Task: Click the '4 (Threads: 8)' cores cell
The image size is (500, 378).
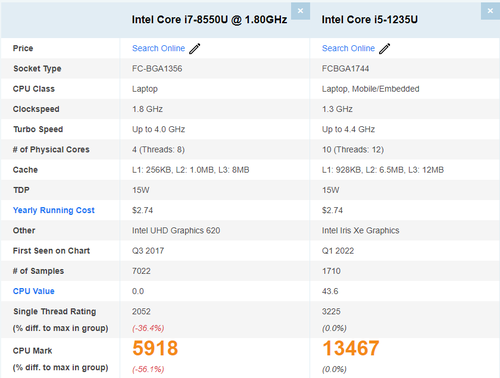Action: (158, 150)
